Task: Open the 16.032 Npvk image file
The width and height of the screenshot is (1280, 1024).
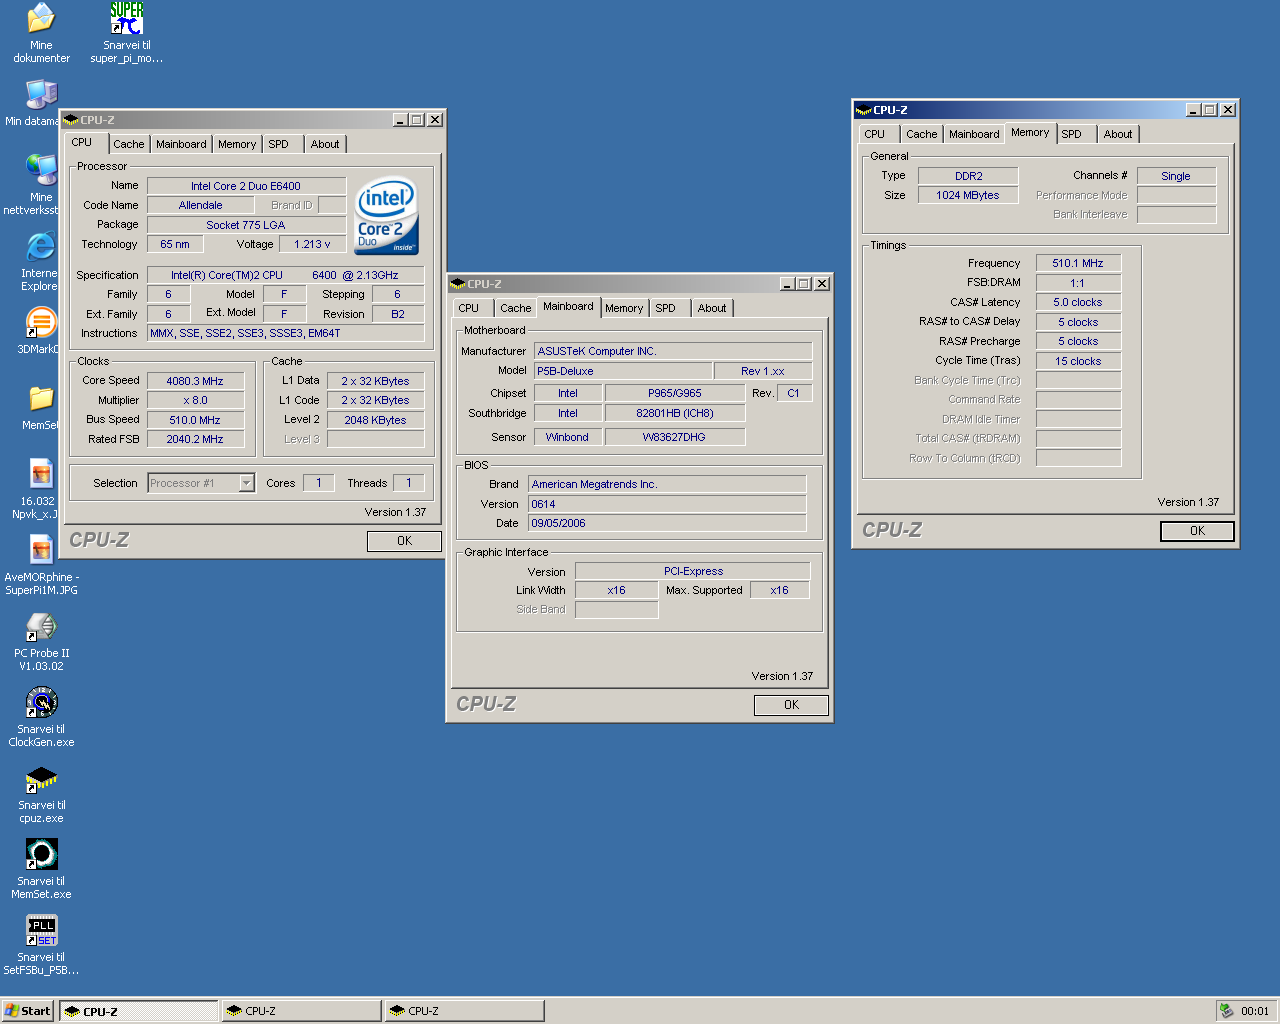Action: [41, 474]
